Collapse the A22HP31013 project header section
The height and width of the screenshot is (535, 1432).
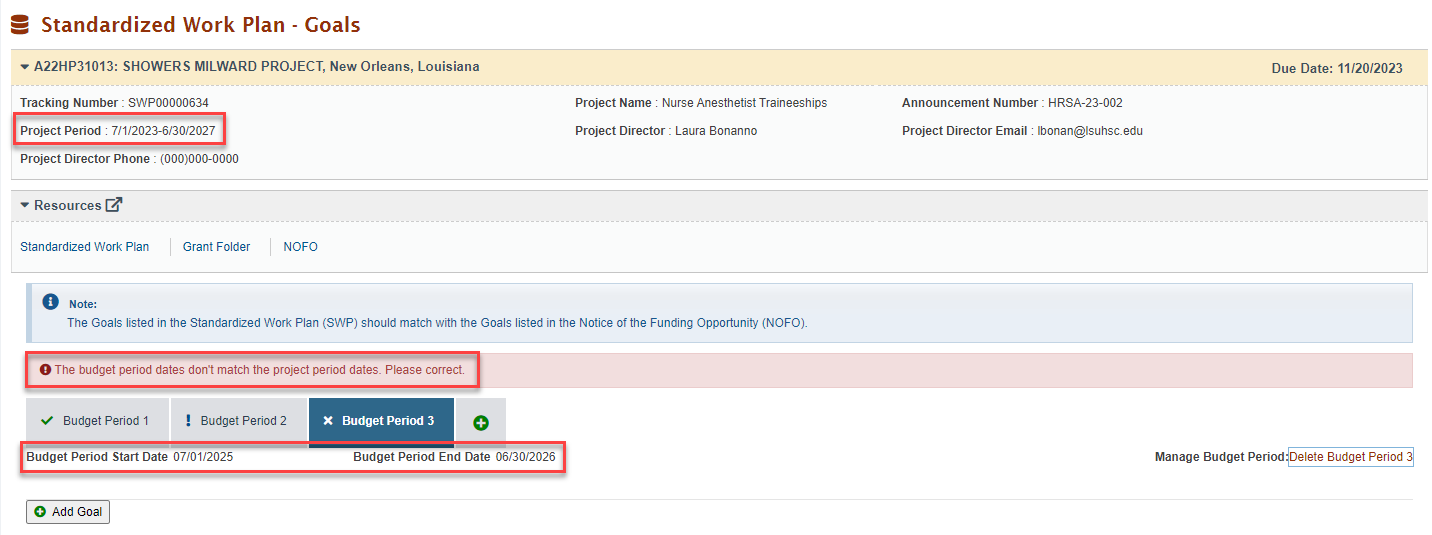[x=25, y=67]
